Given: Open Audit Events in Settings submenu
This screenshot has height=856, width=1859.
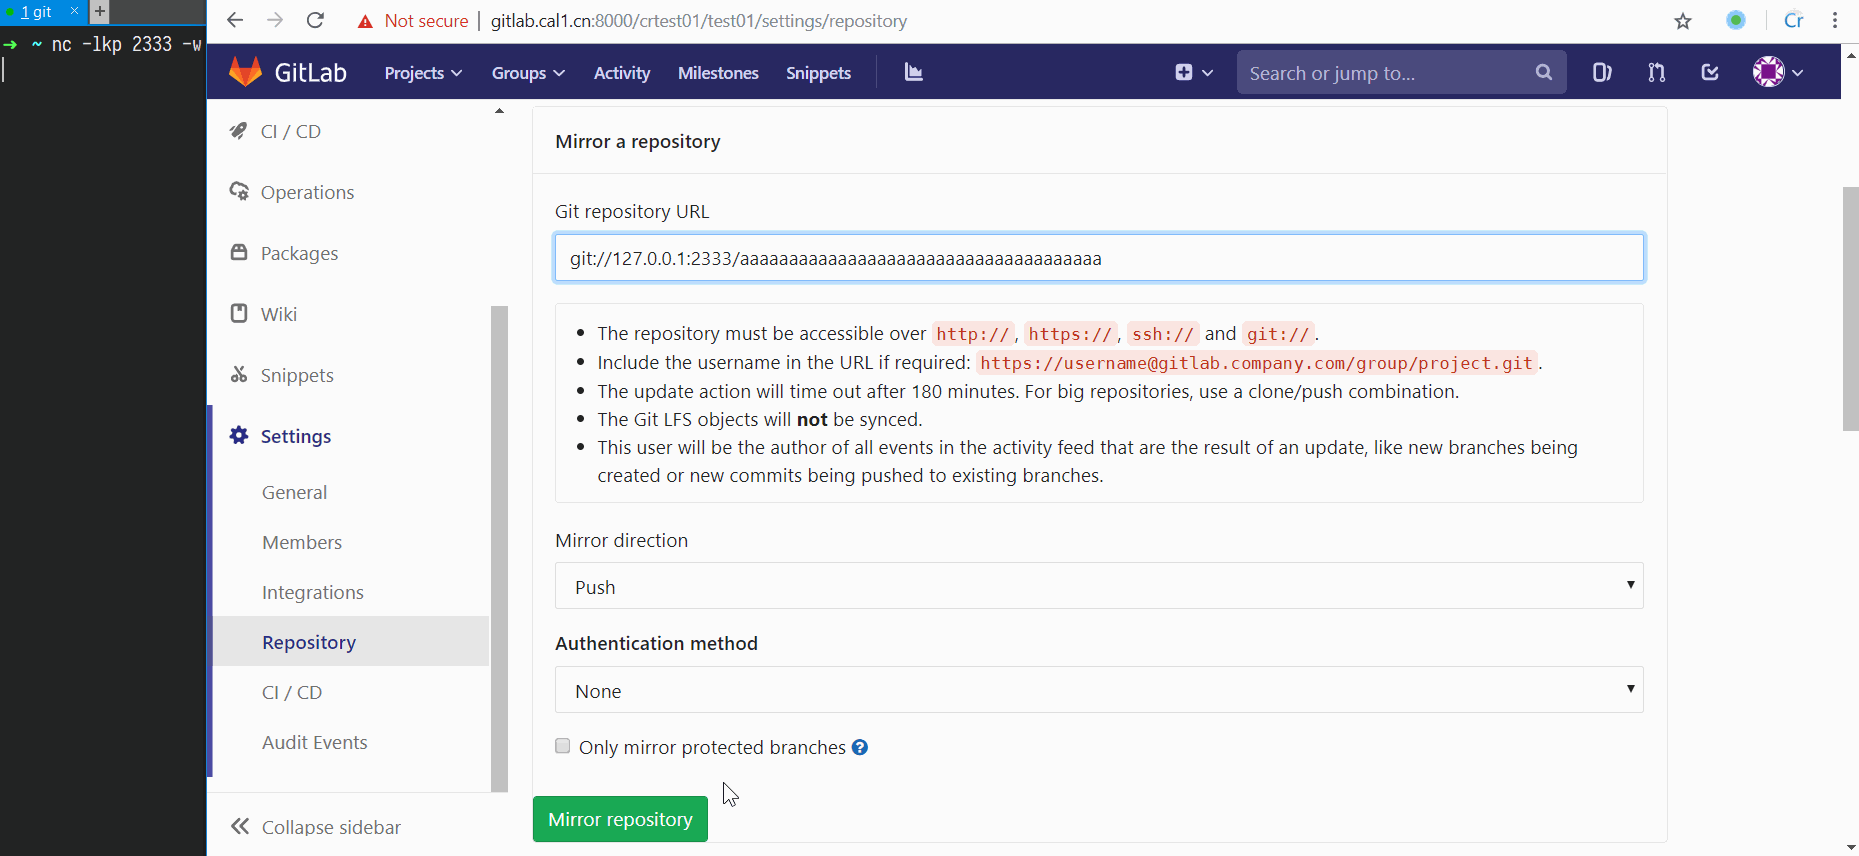Looking at the screenshot, I should [x=314, y=742].
